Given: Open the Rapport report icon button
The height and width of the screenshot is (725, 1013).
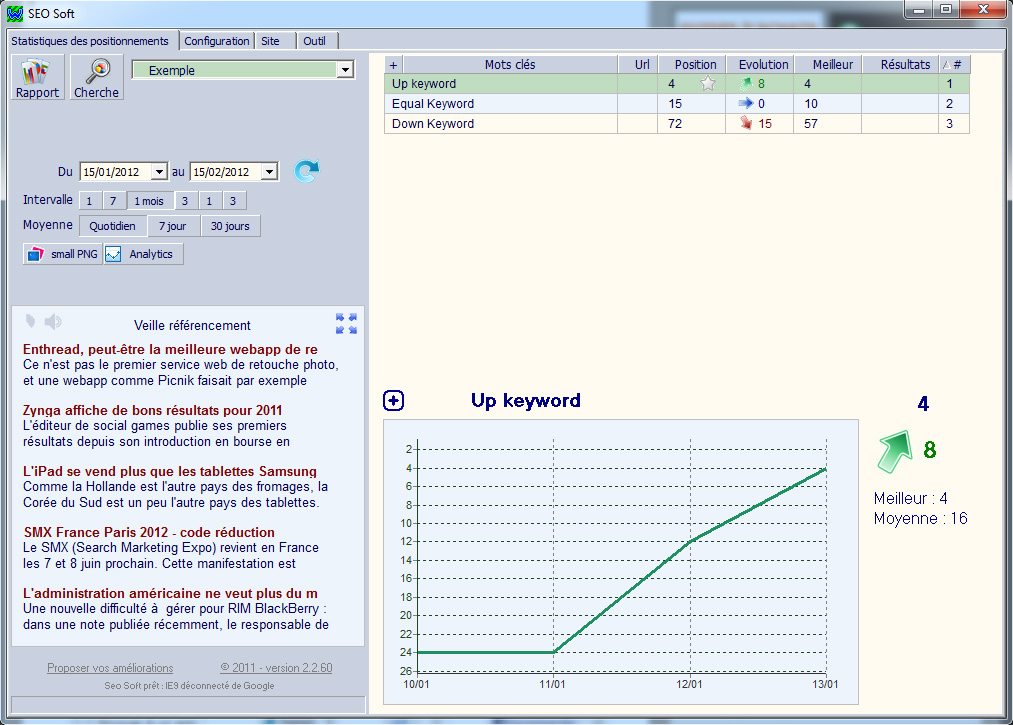Looking at the screenshot, I should (x=37, y=78).
